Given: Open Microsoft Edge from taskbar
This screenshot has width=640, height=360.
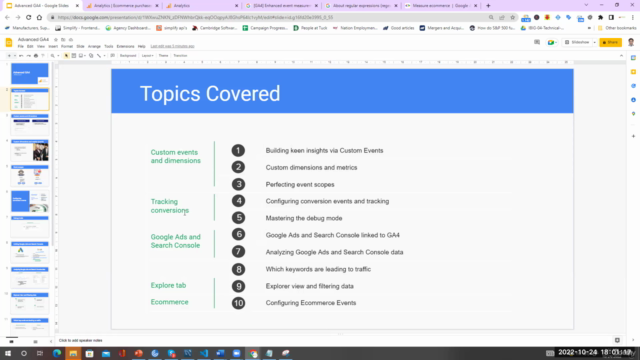Looking at the screenshot, I should pos(57,353).
